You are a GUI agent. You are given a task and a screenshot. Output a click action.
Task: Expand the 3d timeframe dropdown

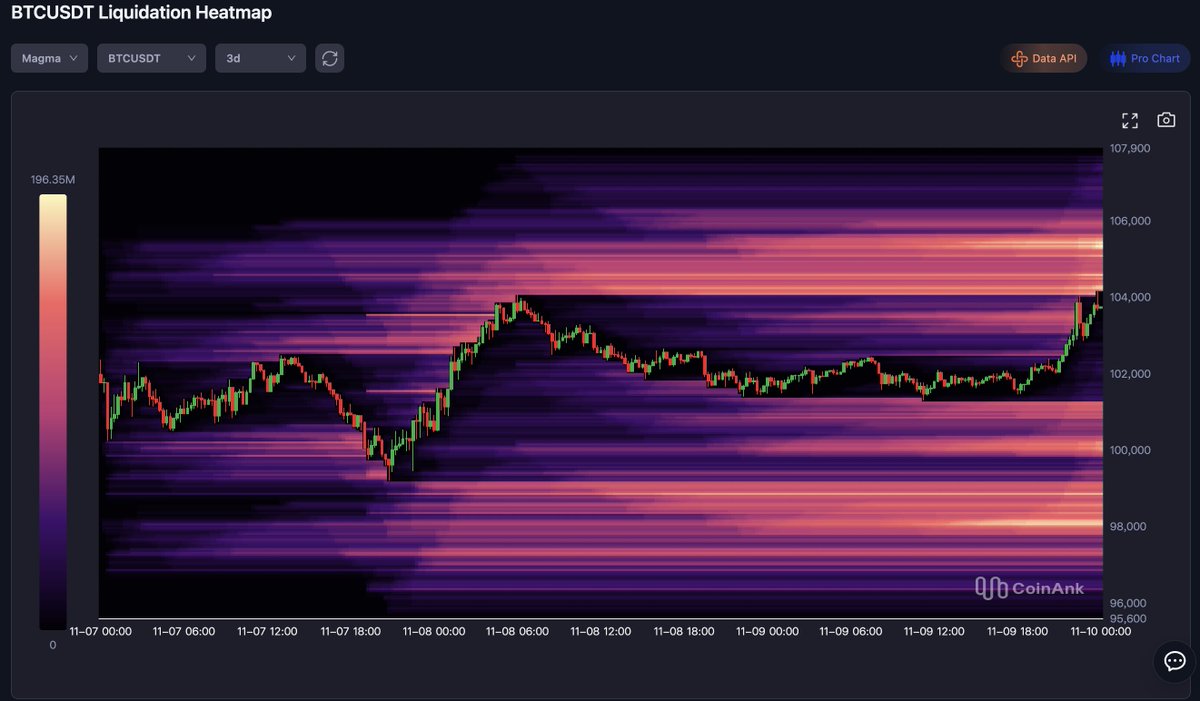coord(260,57)
